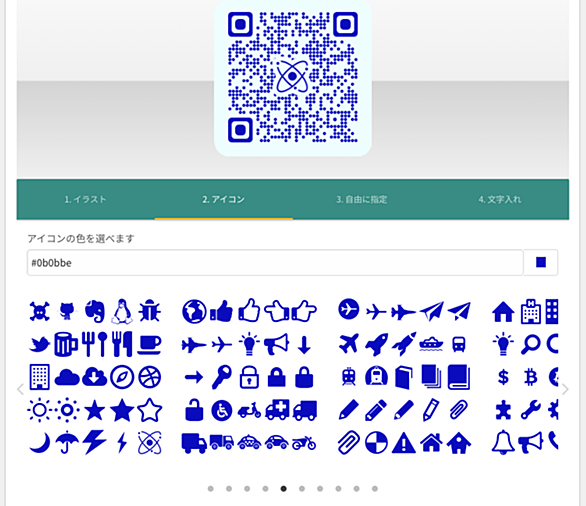Select the Twitter bird icon

[40, 344]
